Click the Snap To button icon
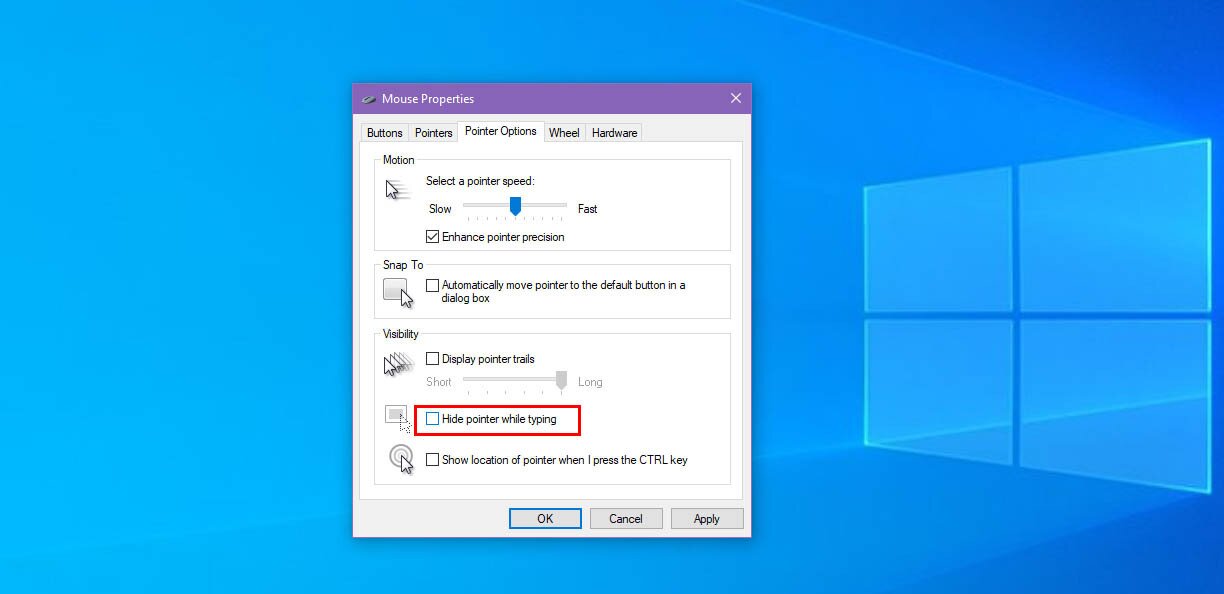The image size is (1224, 594). click(395, 290)
